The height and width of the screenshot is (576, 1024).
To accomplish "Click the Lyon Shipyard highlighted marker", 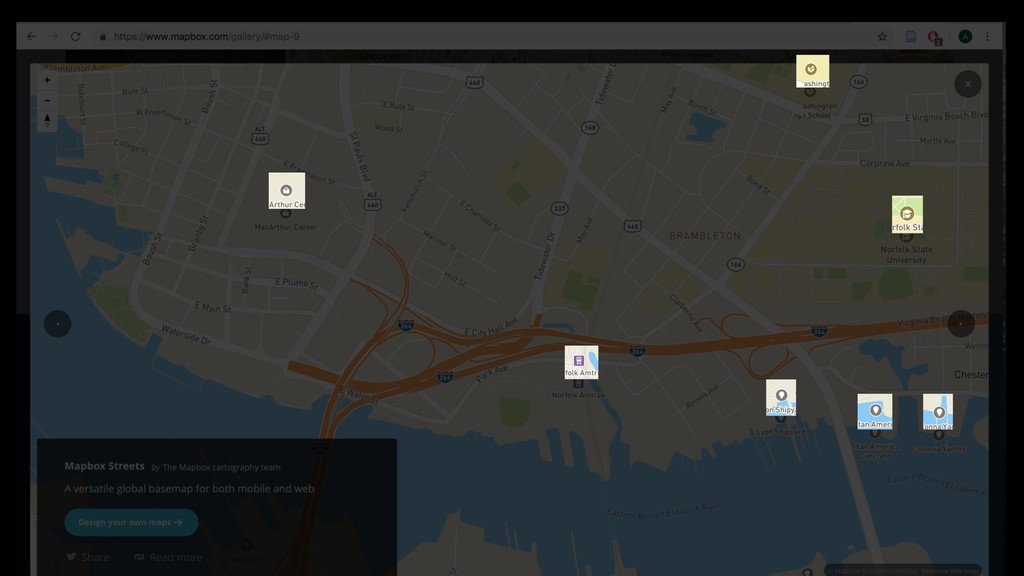I will click(x=781, y=397).
